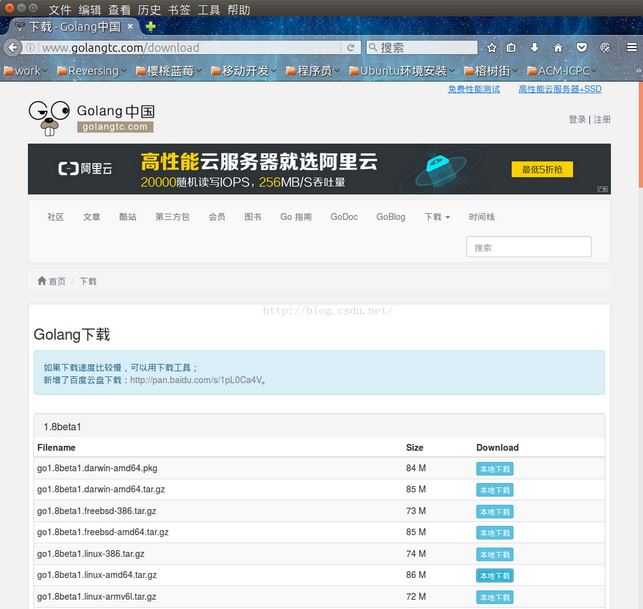Go back with the browser back arrow
643x609 pixels.
(x=12, y=48)
